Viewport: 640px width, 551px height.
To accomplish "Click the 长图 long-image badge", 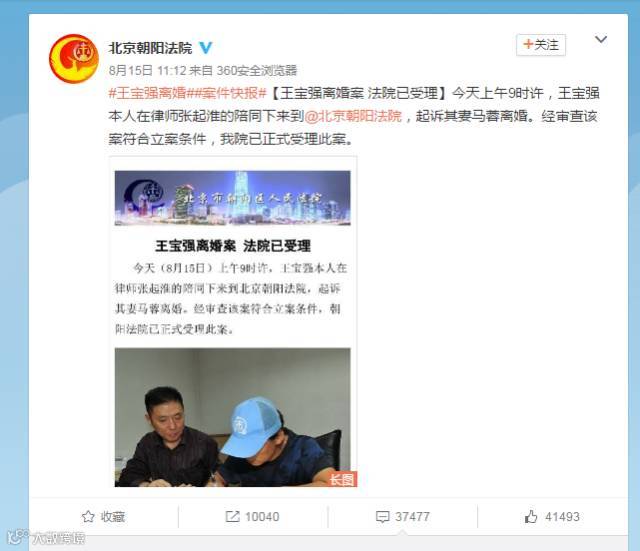I will pos(342,479).
